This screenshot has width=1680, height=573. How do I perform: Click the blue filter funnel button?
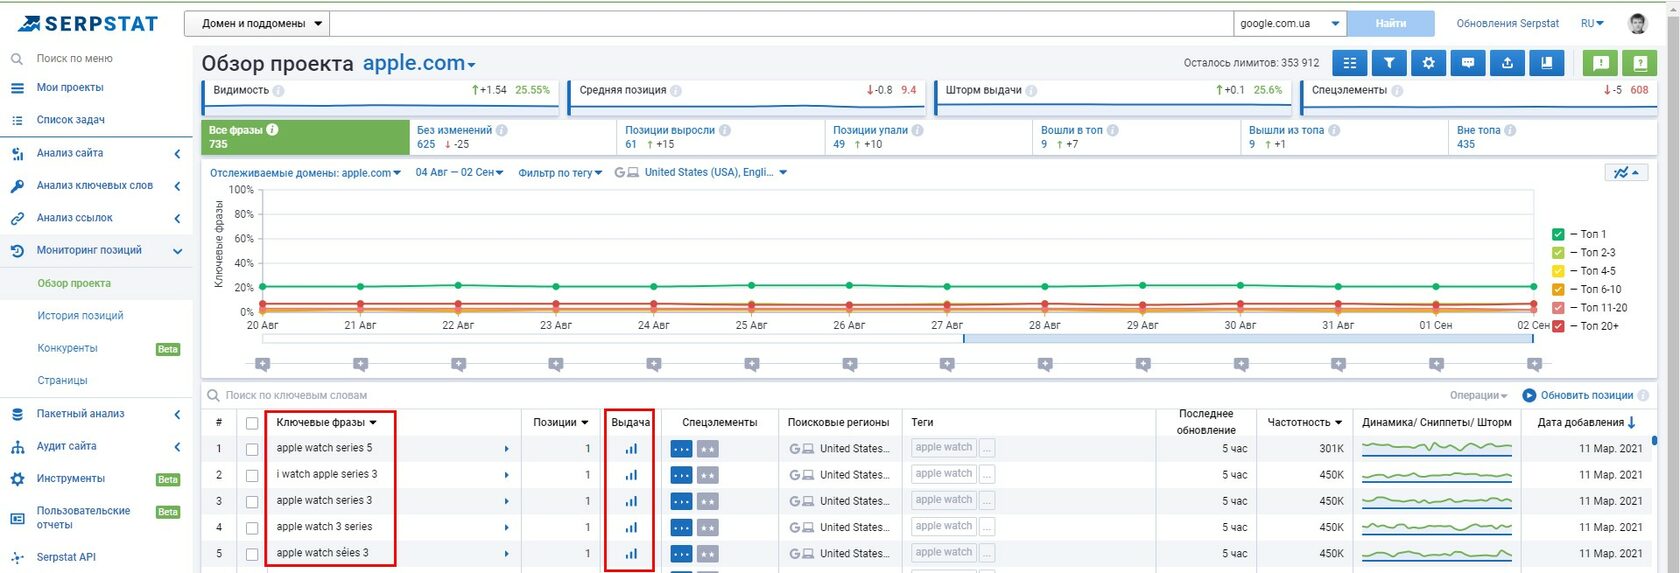1389,63
